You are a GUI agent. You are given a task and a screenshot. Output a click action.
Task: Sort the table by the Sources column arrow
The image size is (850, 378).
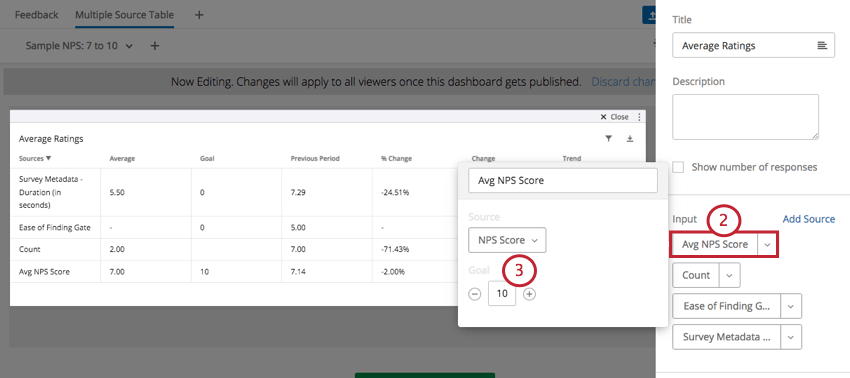49,159
